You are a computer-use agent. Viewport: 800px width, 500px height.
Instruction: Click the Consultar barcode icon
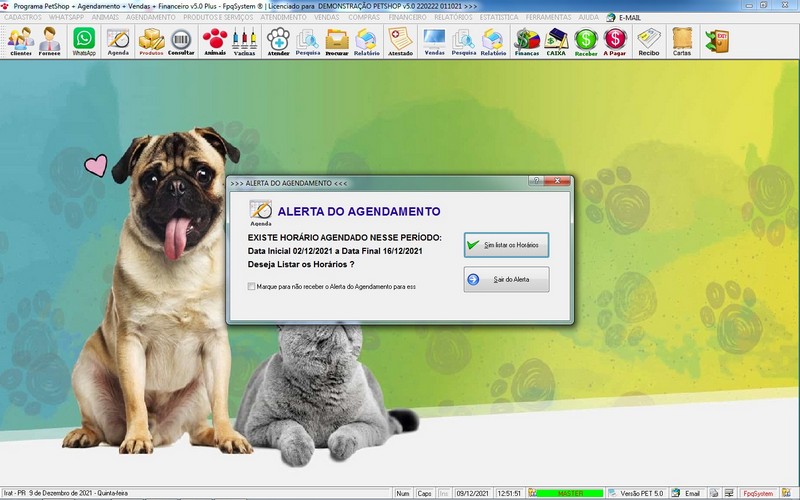[x=181, y=41]
